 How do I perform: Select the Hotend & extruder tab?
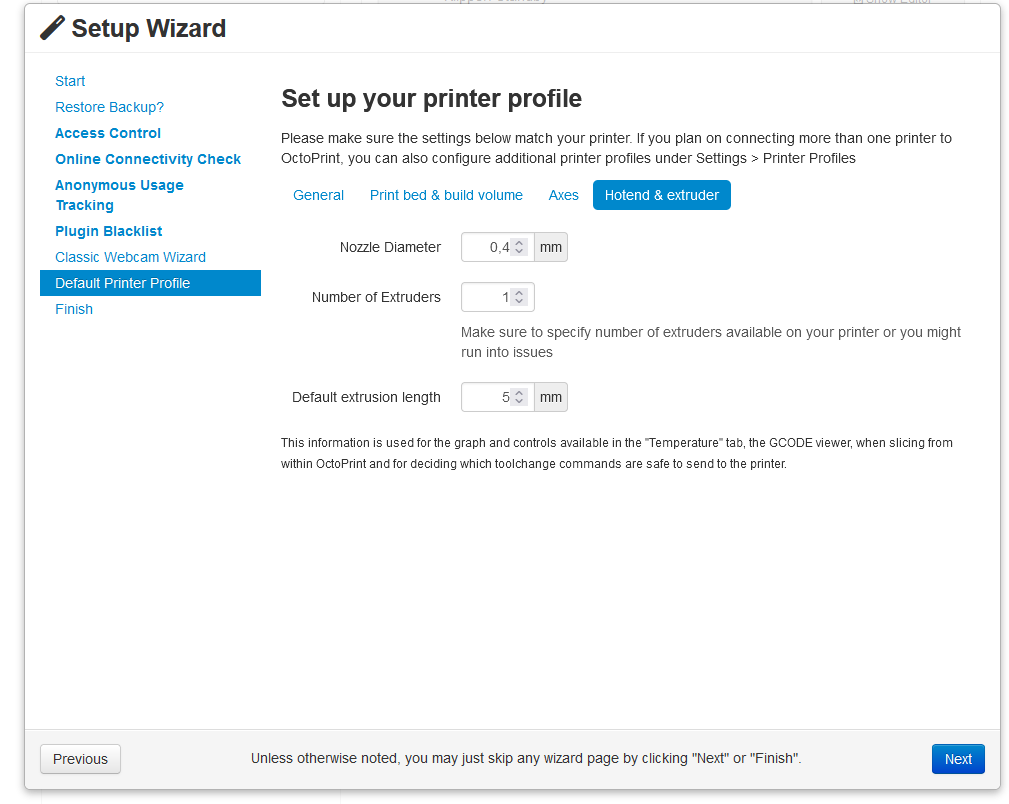point(661,195)
